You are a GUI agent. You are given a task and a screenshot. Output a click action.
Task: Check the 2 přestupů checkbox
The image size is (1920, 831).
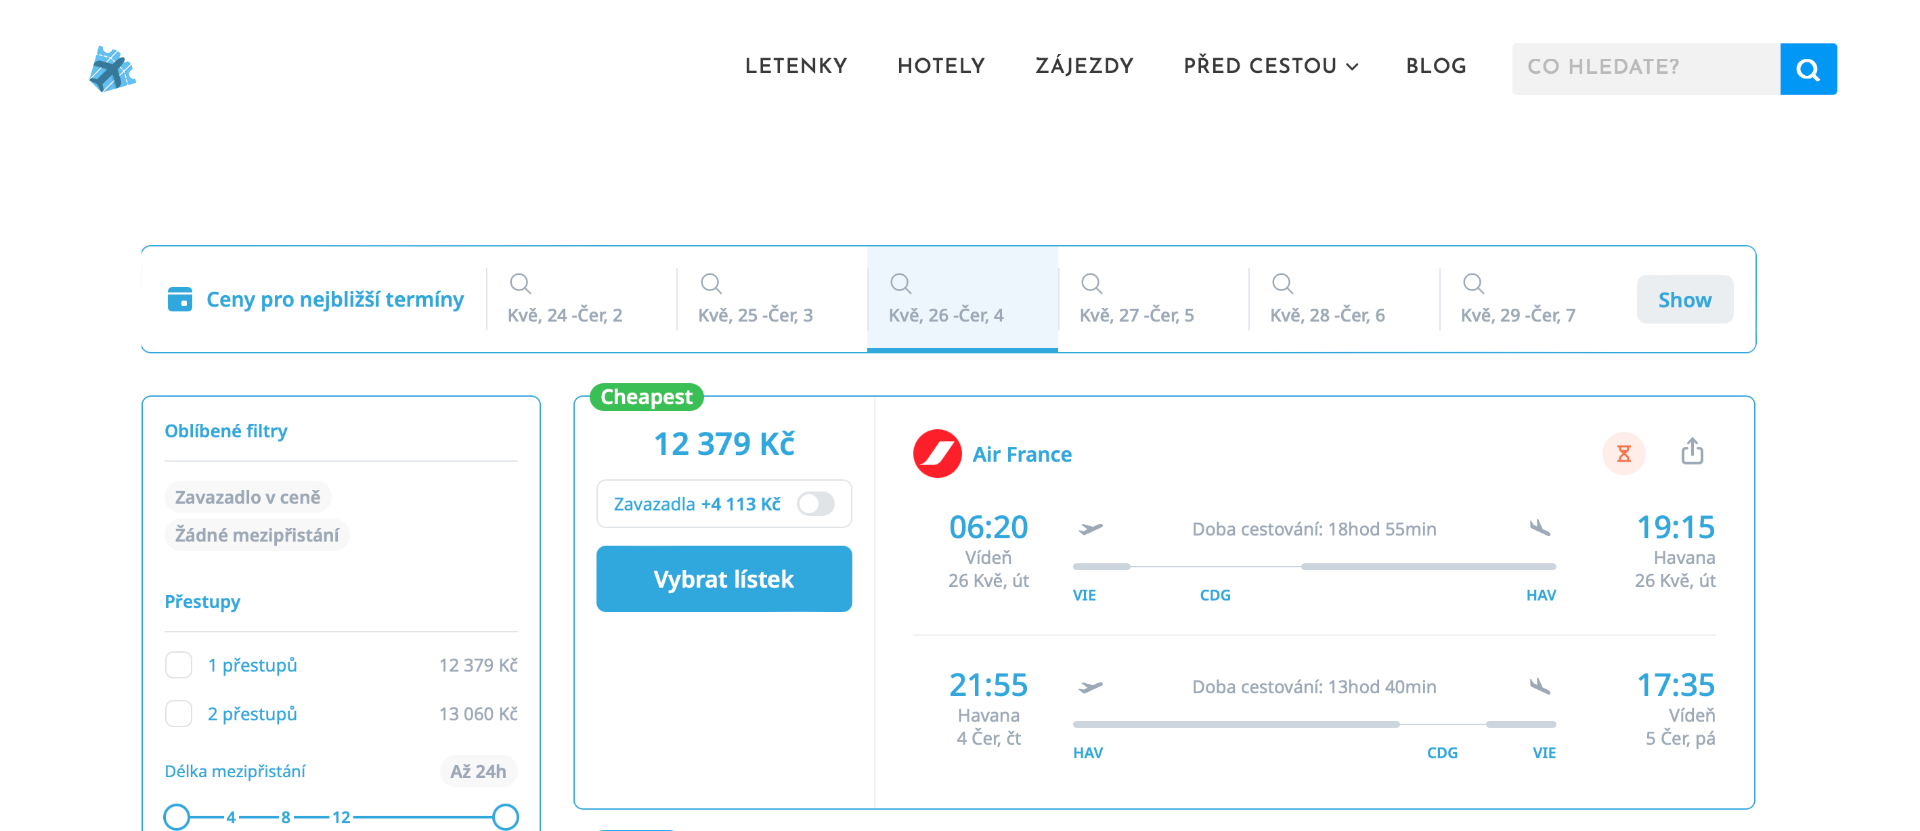tap(179, 714)
